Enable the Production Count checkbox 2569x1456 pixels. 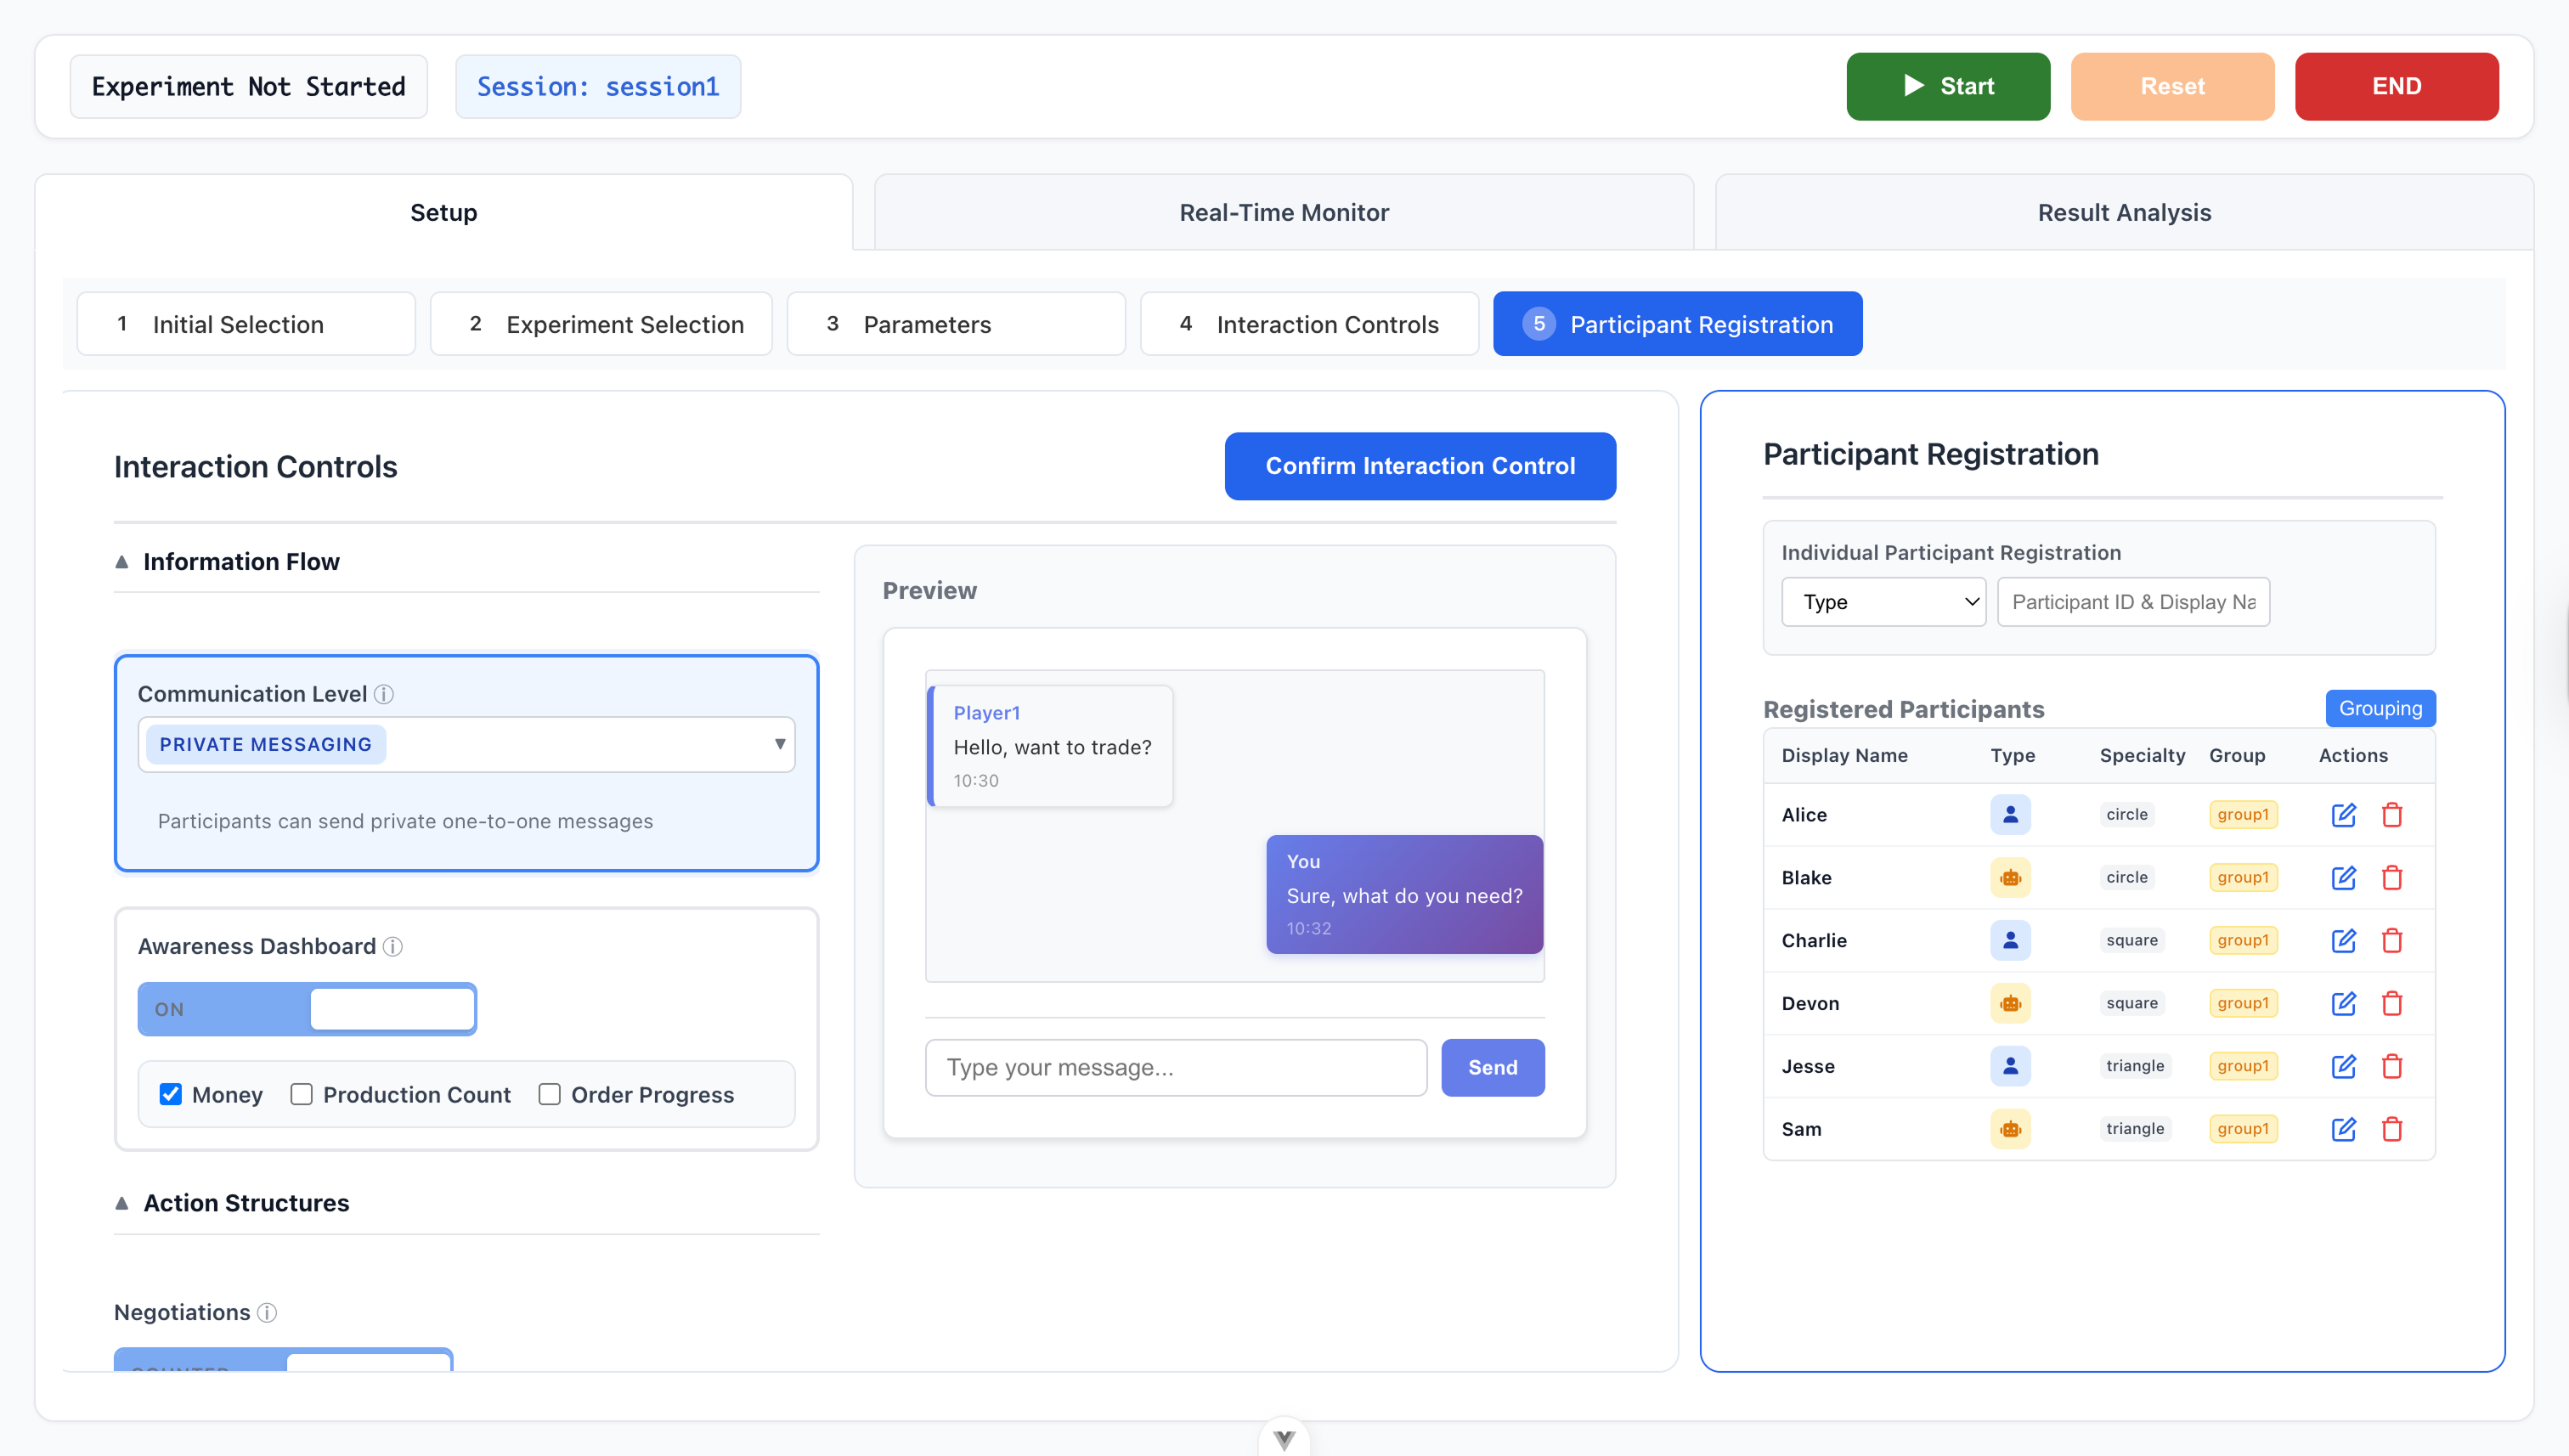click(x=301, y=1094)
